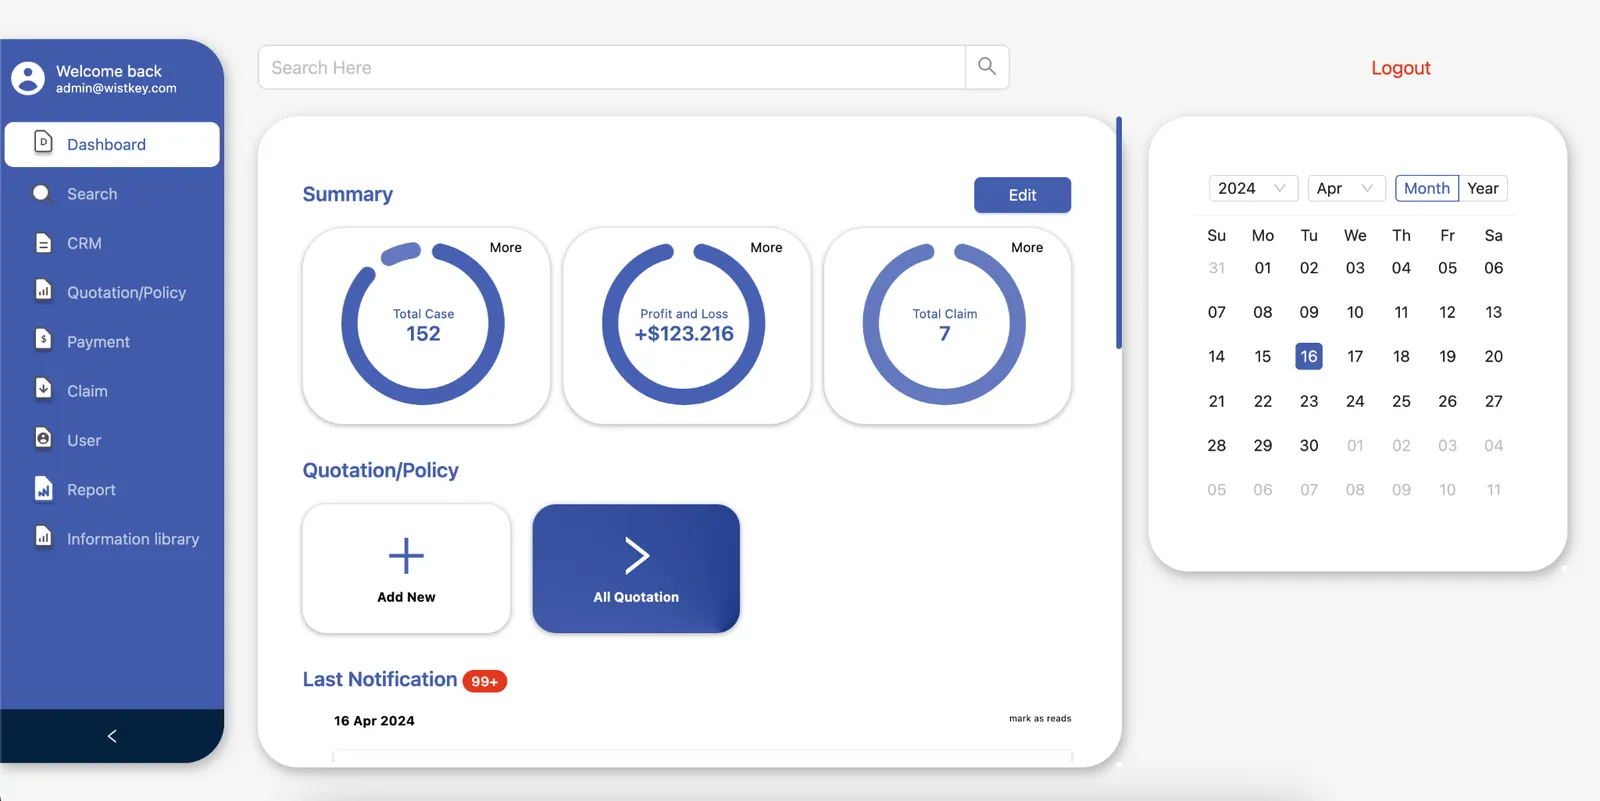The image size is (1600, 801).
Task: Open the year 2024 dropdown
Action: coord(1253,188)
